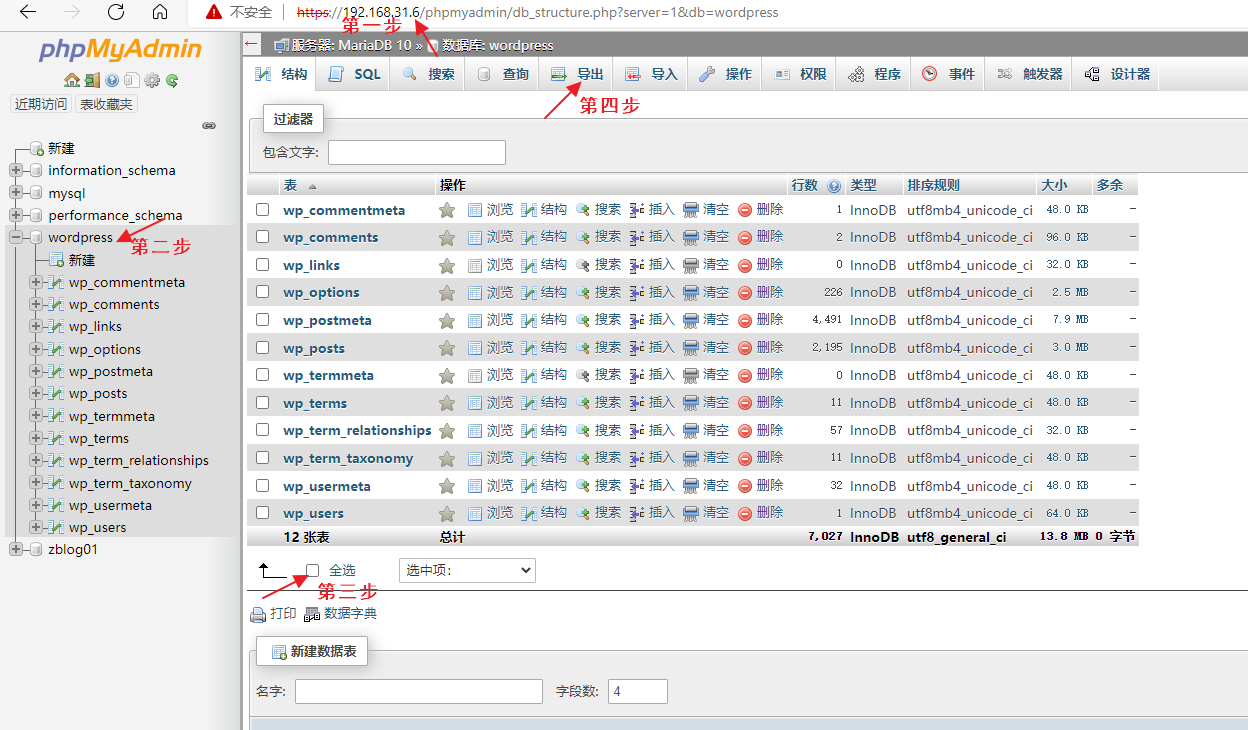The image size is (1248, 730).
Task: Empty icon in wp_users row
Action: tap(691, 513)
